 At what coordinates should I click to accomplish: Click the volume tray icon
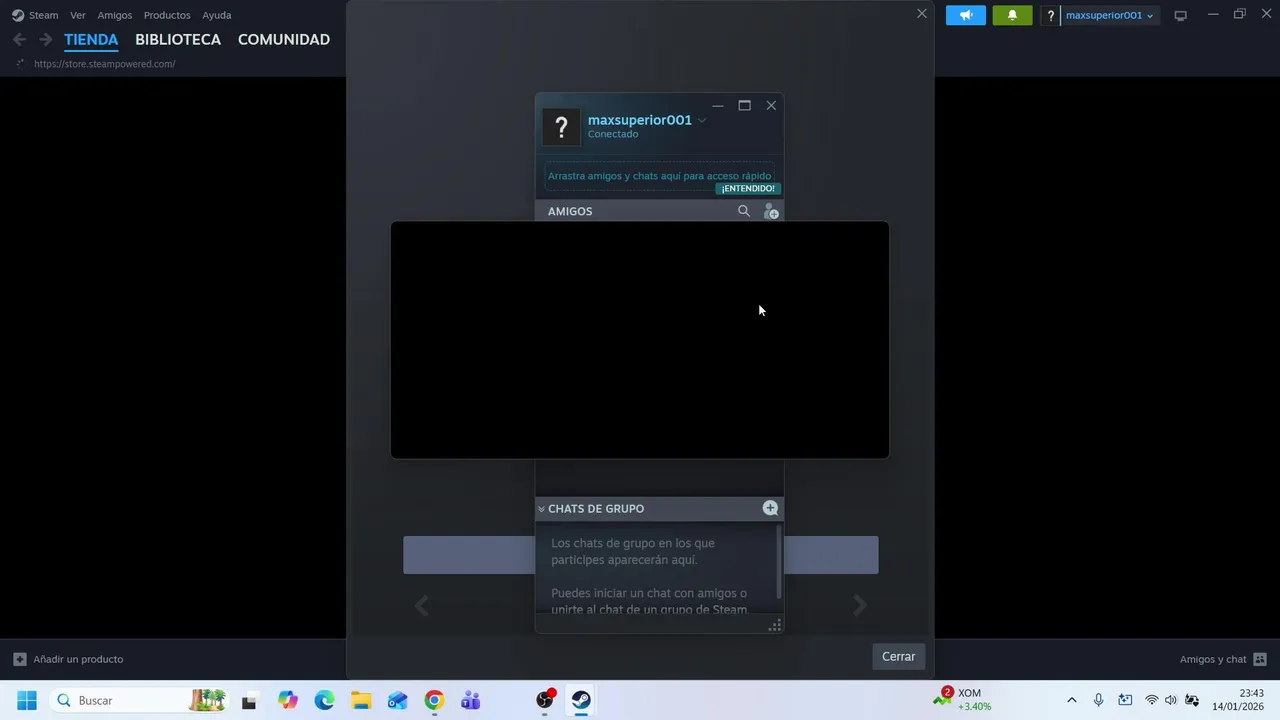click(x=1171, y=700)
